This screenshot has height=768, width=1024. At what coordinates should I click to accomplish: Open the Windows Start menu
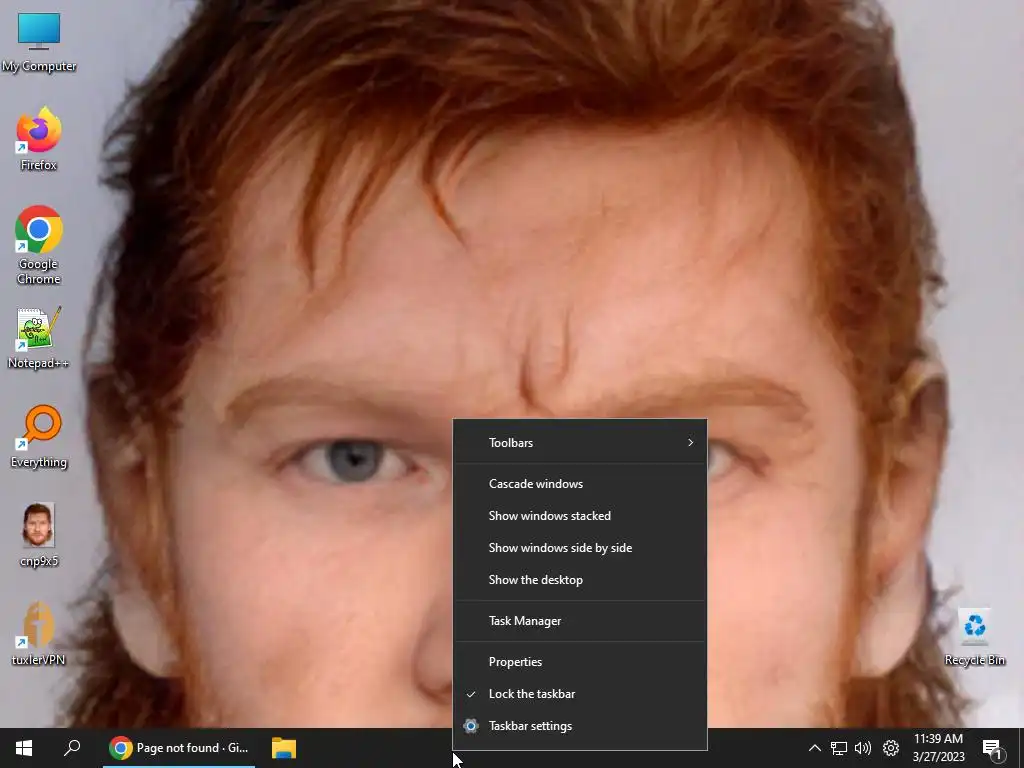[24, 748]
